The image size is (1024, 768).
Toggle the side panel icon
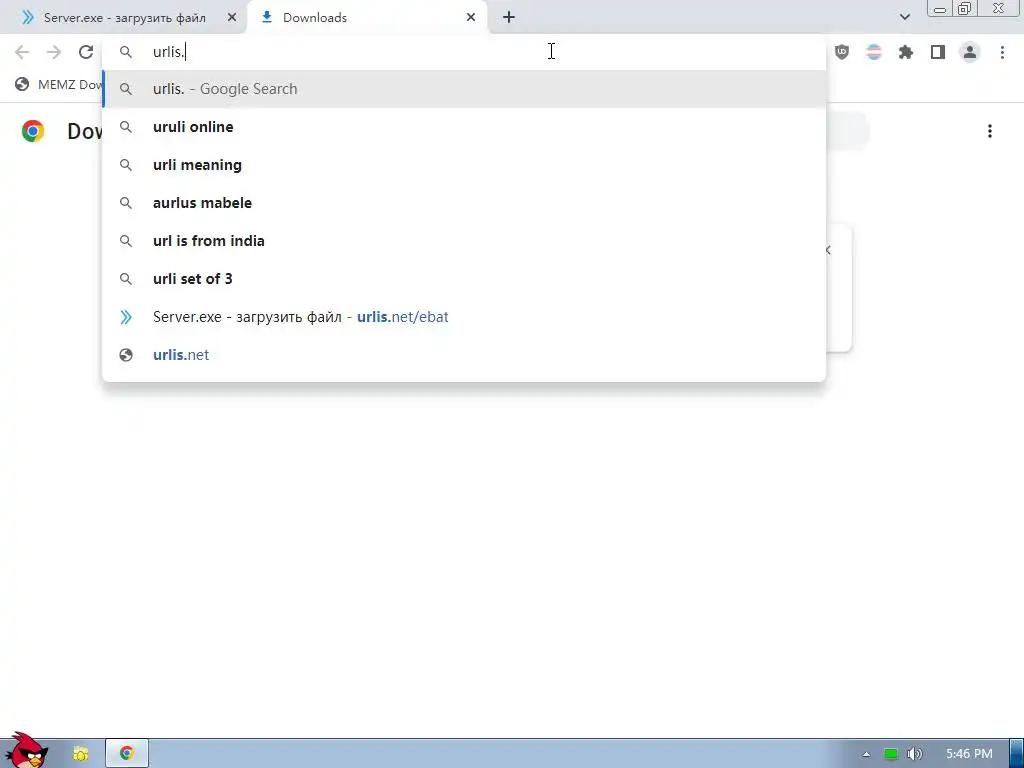pos(938,52)
